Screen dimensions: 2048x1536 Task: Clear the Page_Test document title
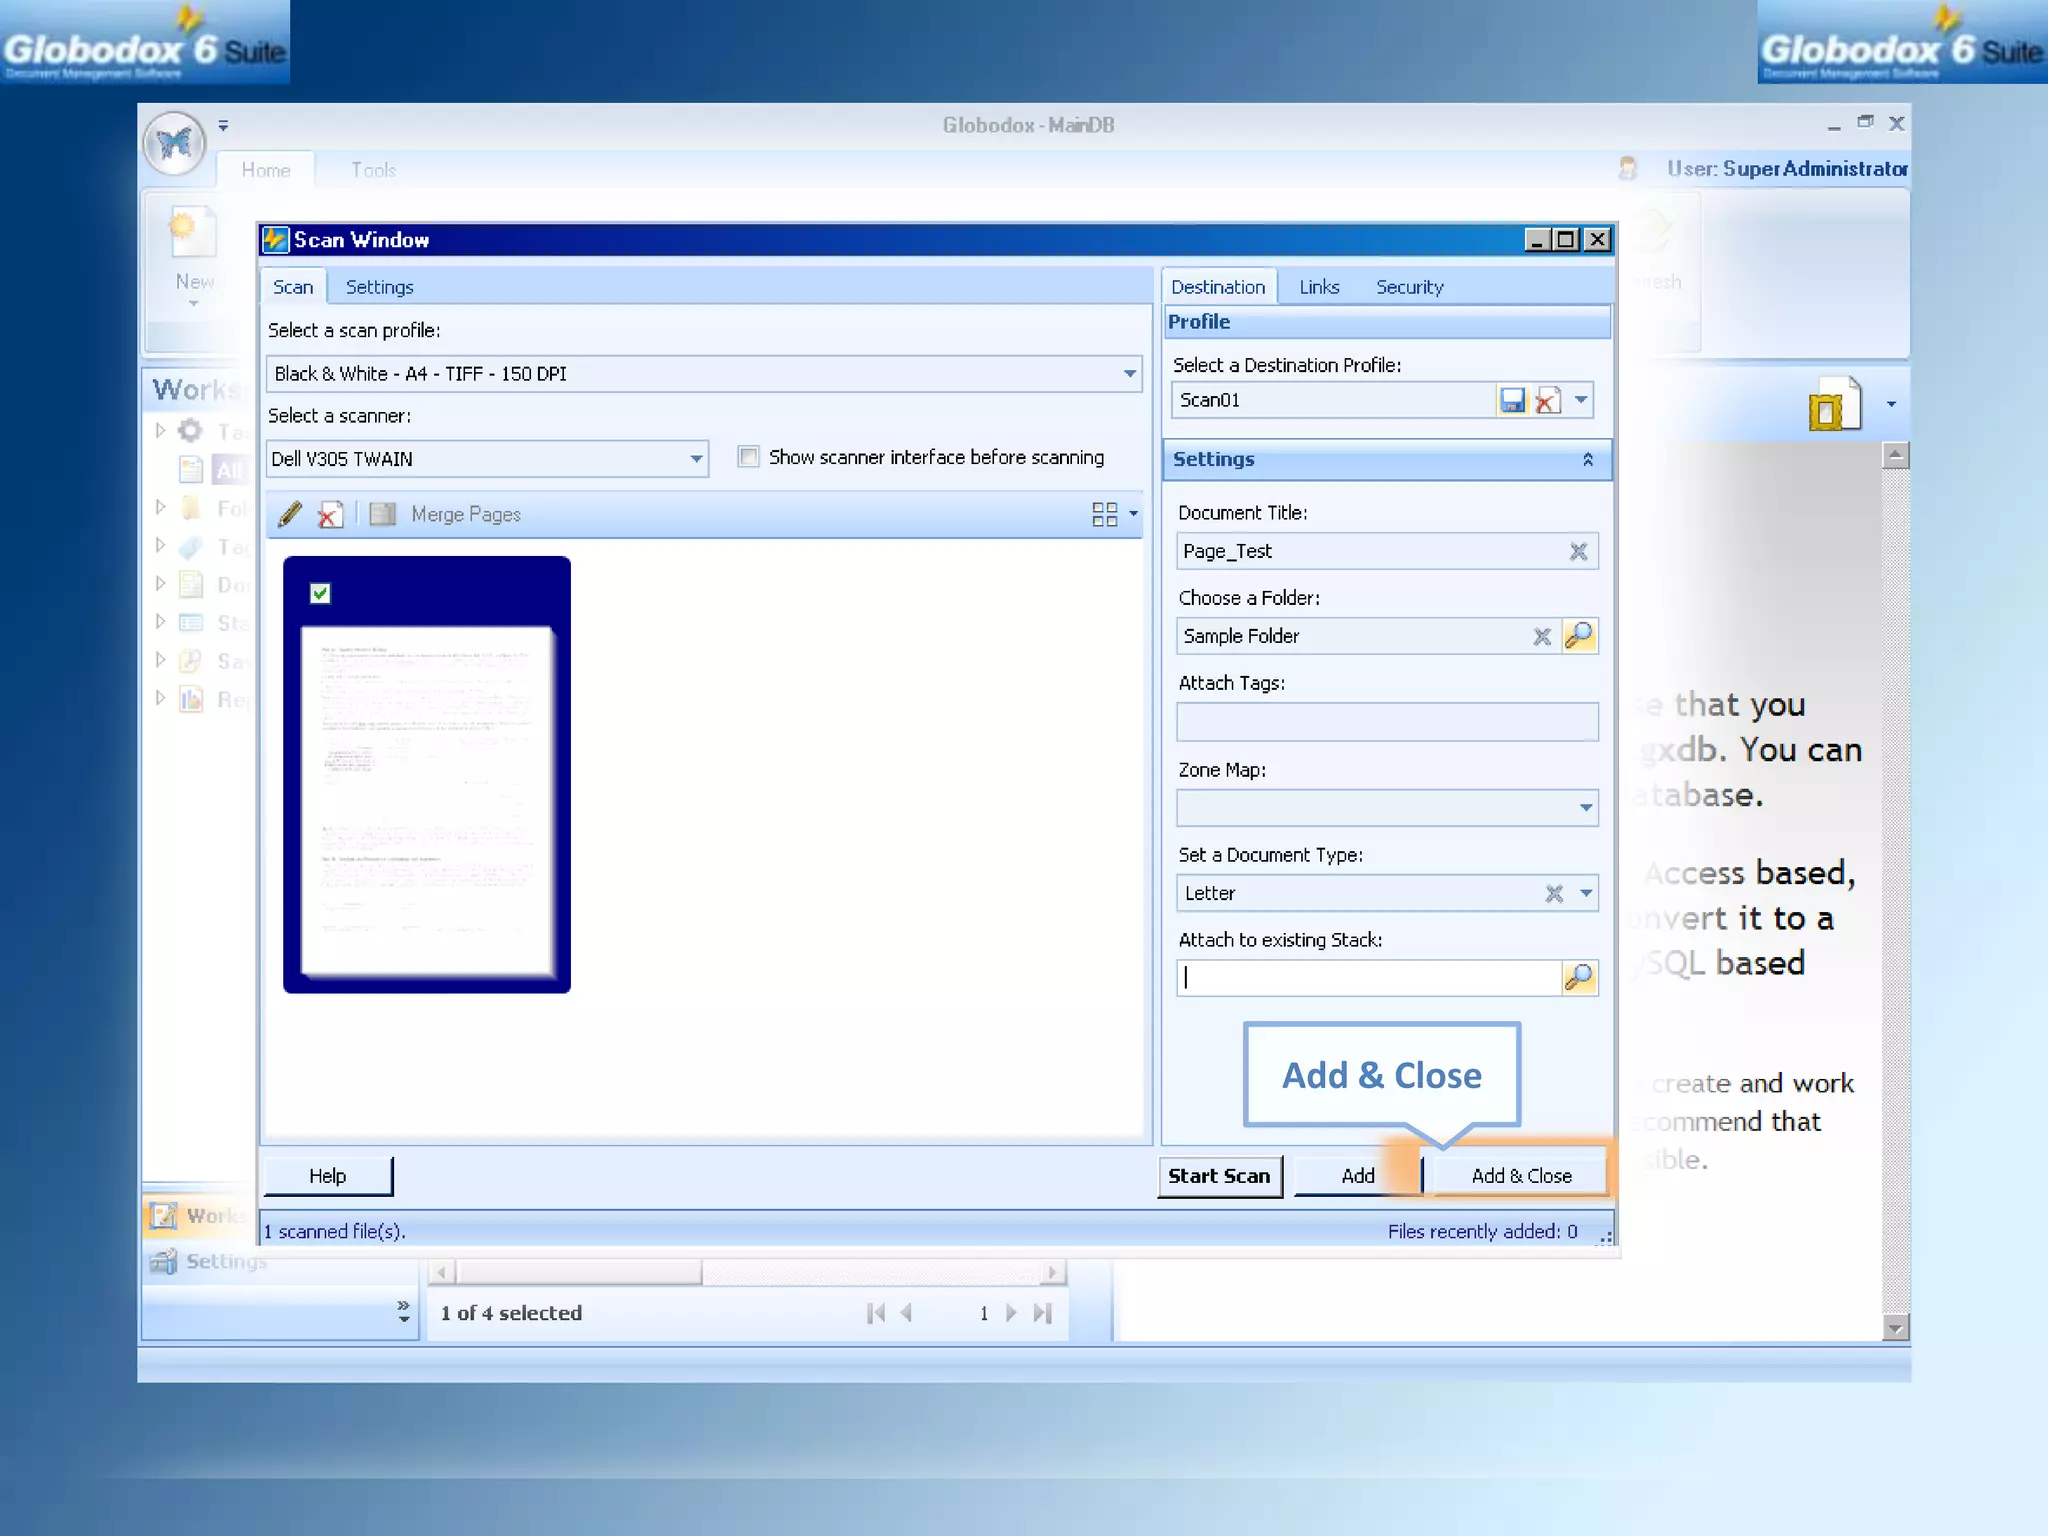(x=1578, y=551)
